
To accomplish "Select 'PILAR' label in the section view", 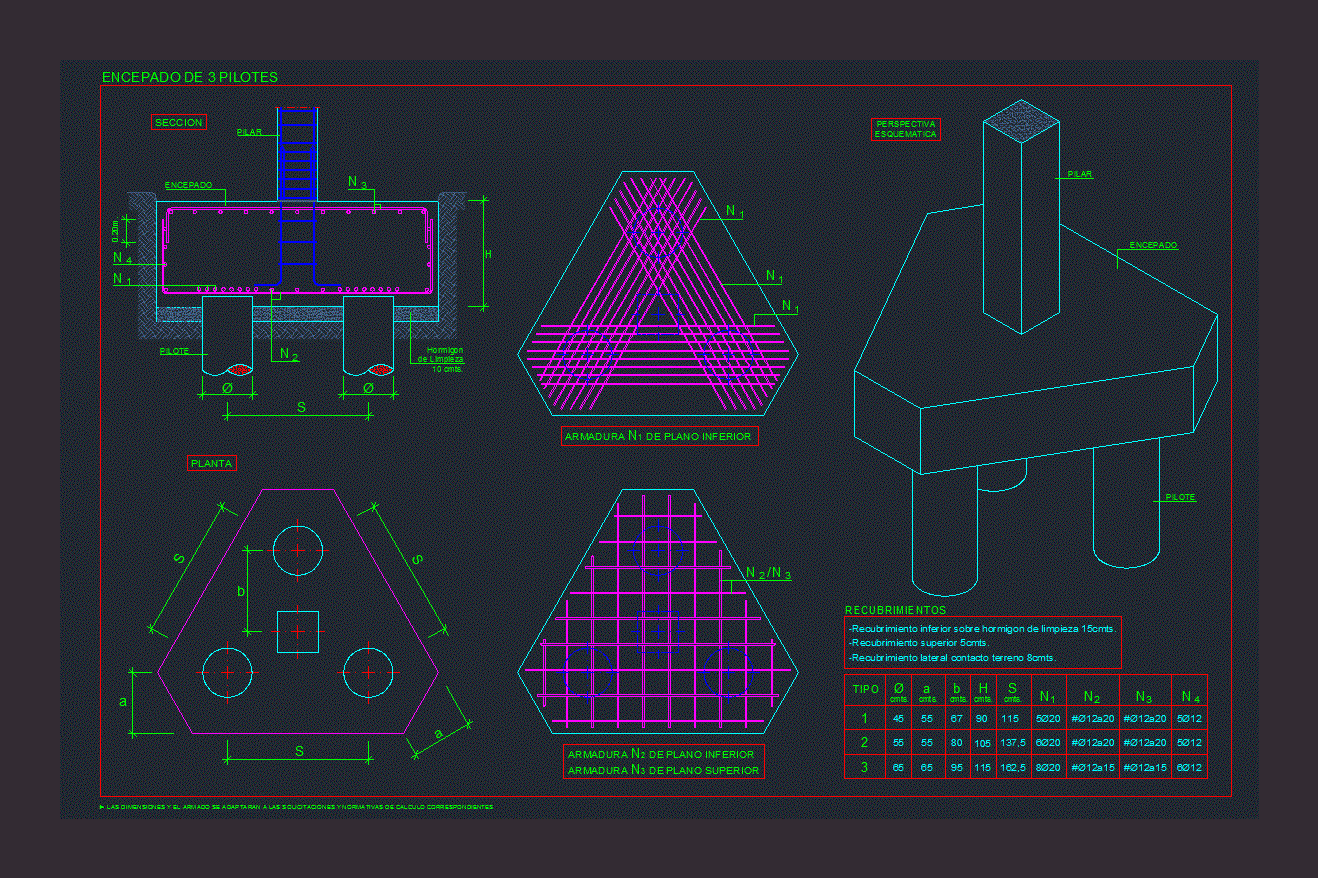I will tap(248, 132).
